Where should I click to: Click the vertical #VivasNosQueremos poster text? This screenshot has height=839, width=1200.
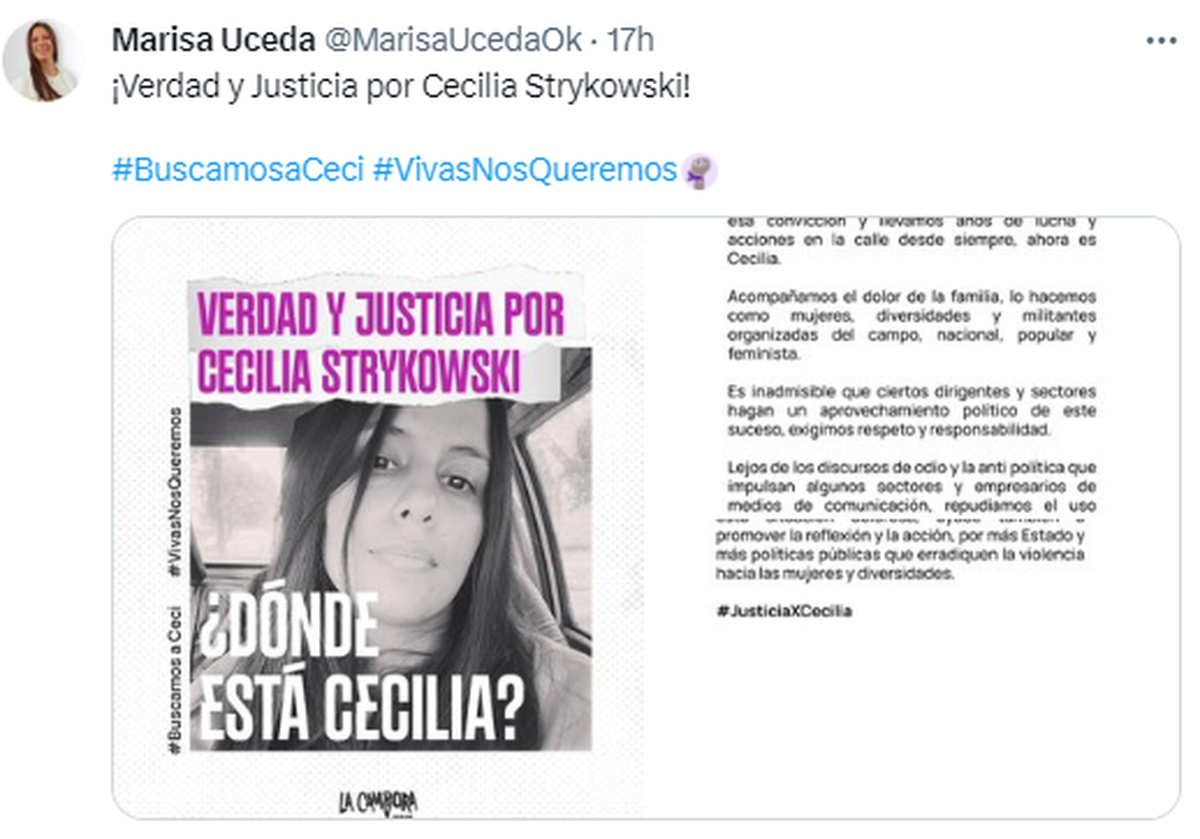(174, 492)
